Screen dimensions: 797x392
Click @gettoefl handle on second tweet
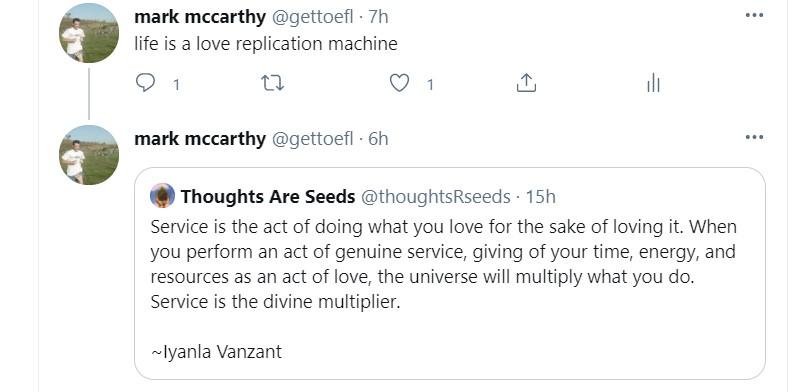[x=313, y=139]
